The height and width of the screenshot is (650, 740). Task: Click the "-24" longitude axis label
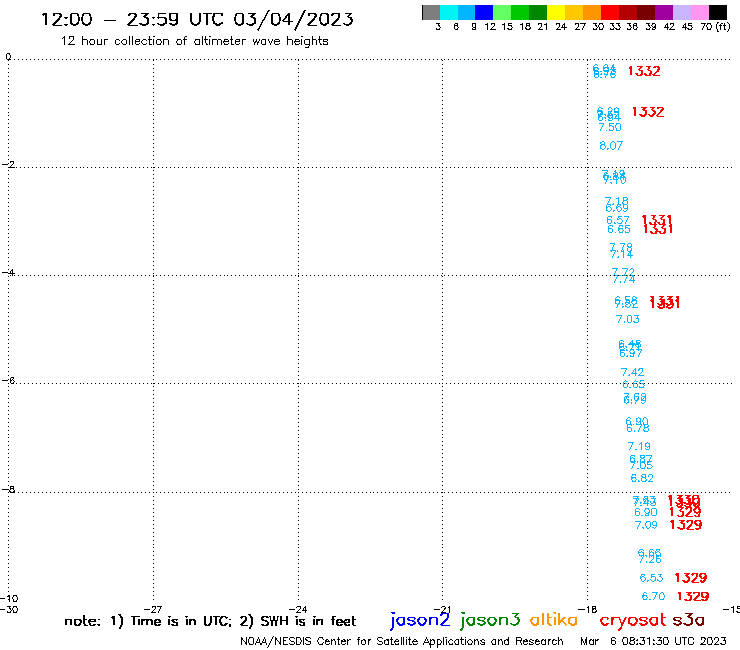pos(298,609)
